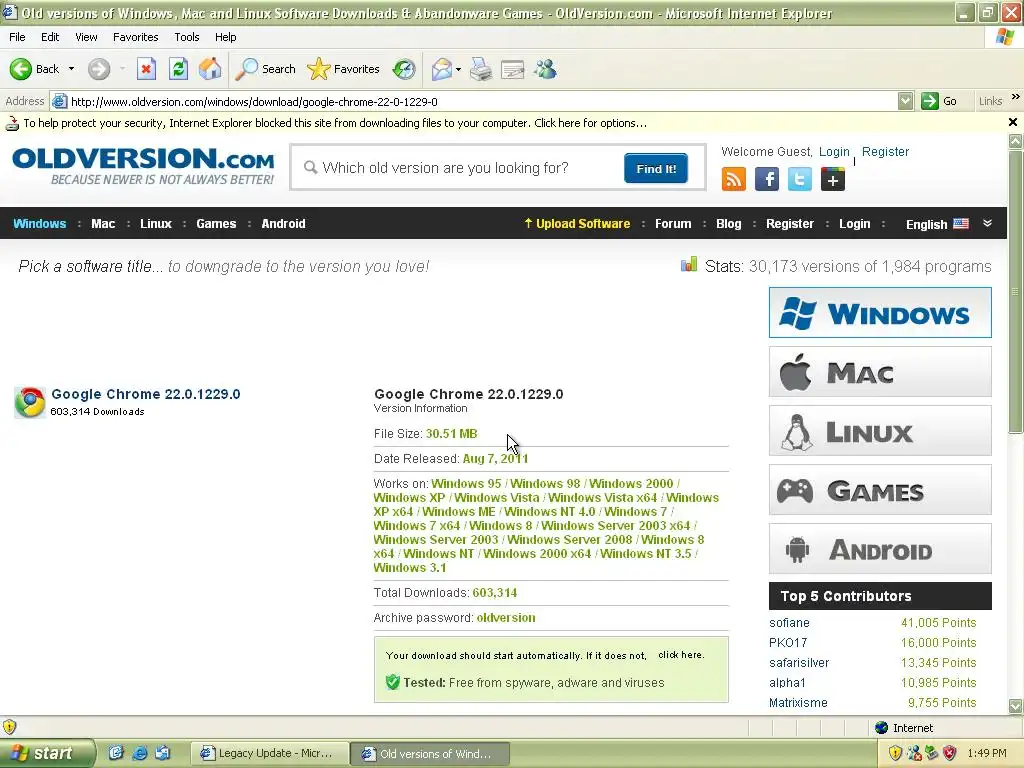Click the Go button
1024x768 pixels.
[939, 101]
